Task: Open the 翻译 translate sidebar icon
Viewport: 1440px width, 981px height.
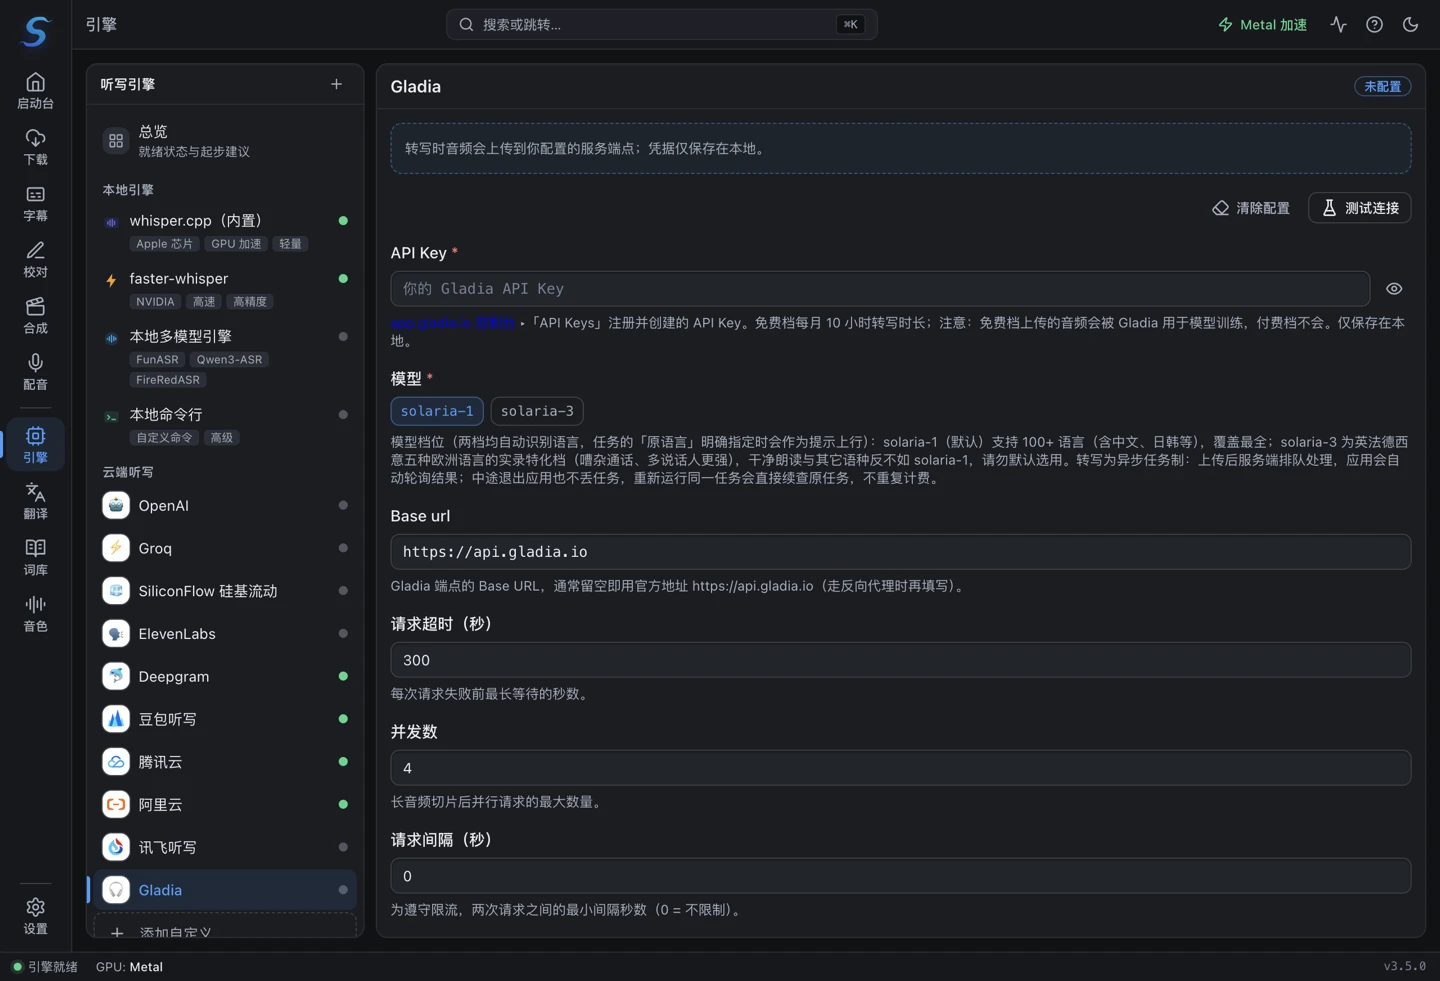Action: (x=35, y=500)
